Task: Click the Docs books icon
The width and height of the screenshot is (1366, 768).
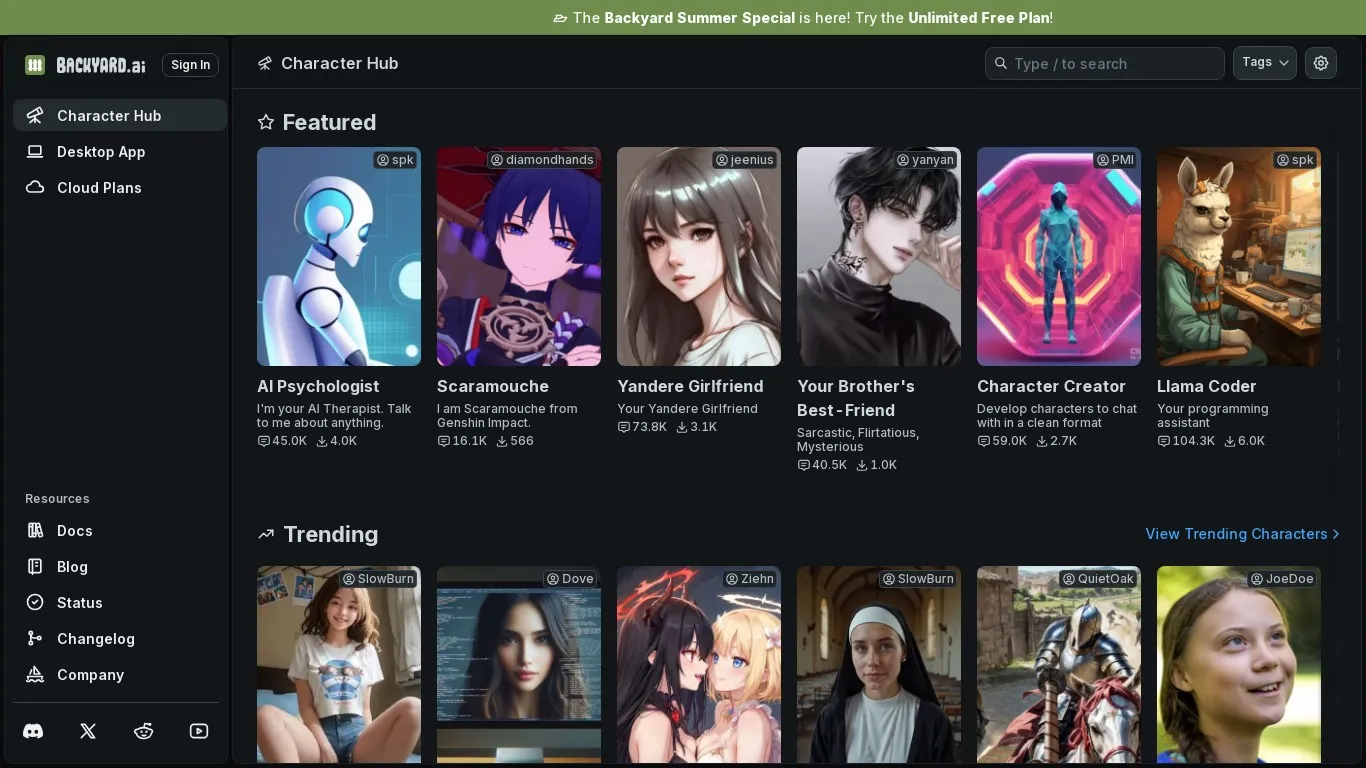Action: [35, 531]
